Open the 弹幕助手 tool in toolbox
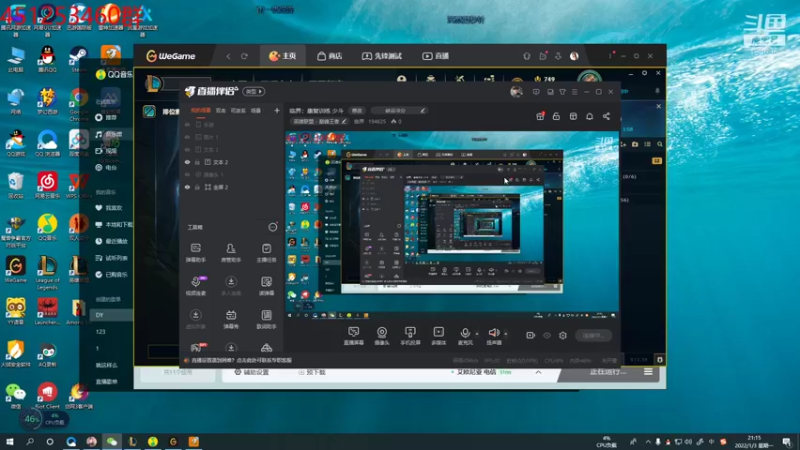This screenshot has height=450, width=800. coord(195,253)
